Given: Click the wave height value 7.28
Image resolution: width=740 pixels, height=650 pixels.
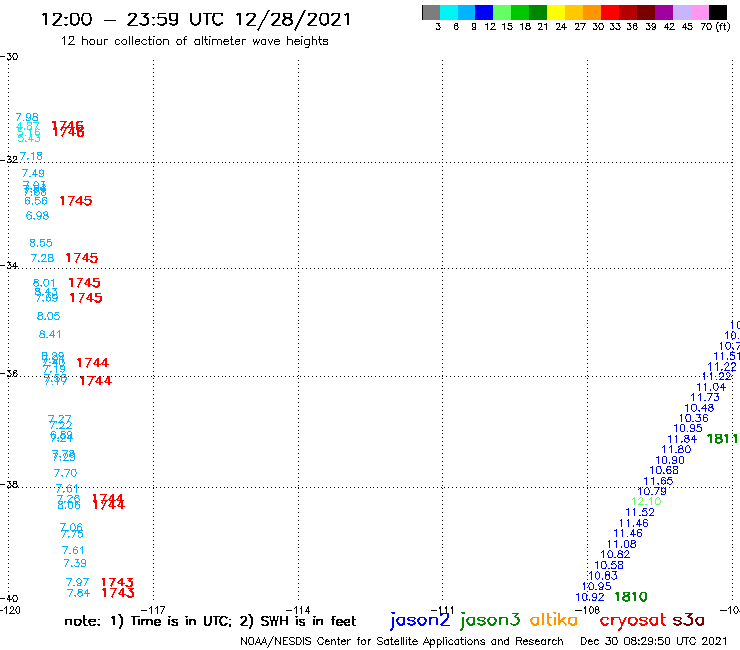Looking at the screenshot, I should point(42,258).
